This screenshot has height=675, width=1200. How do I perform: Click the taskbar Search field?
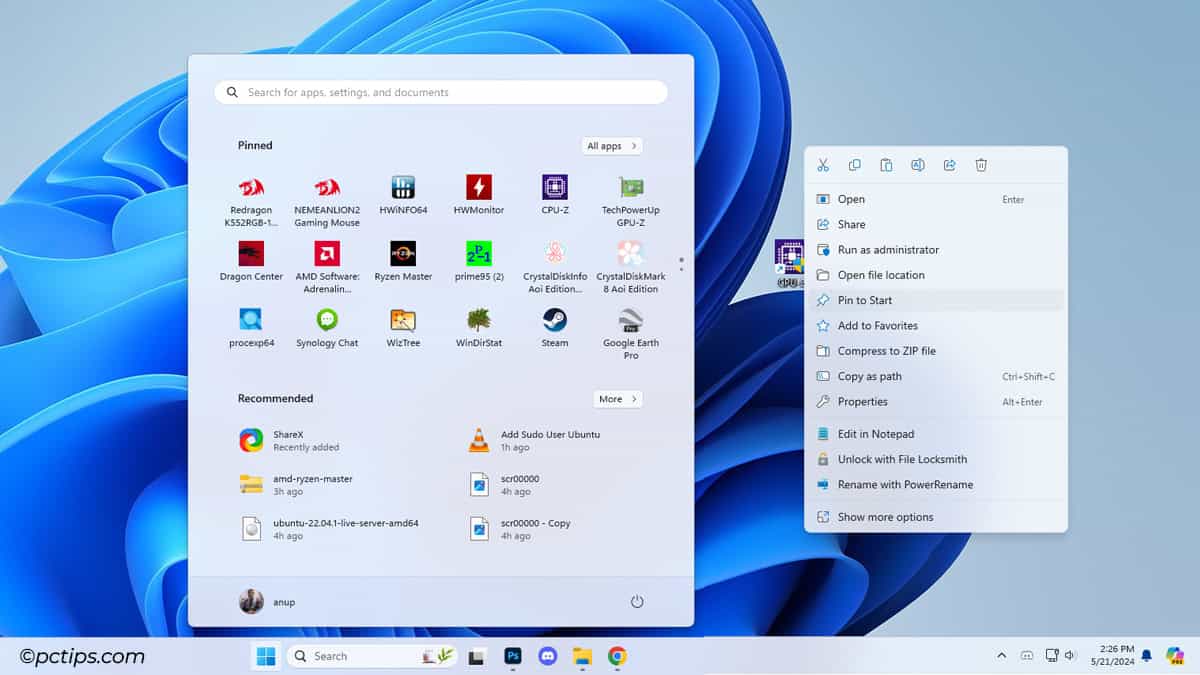coord(372,656)
